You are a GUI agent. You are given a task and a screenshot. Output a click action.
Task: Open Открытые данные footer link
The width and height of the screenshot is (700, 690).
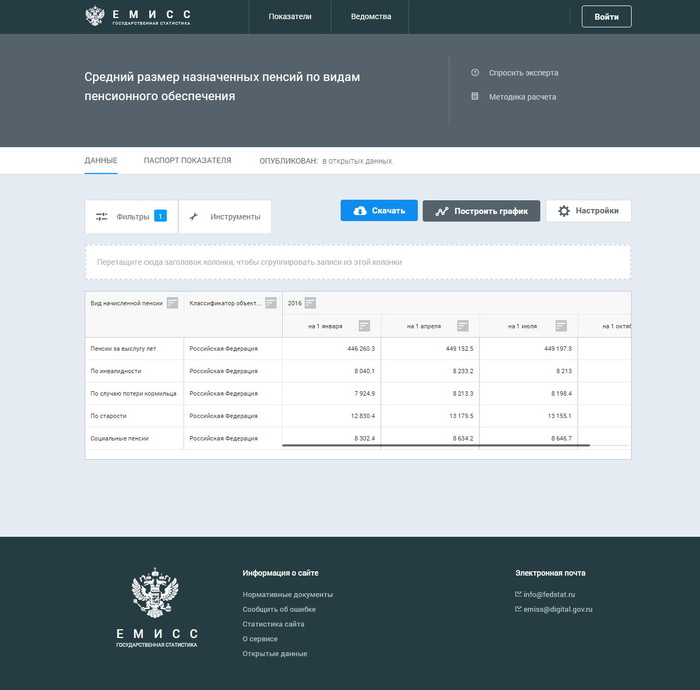tap(275, 653)
